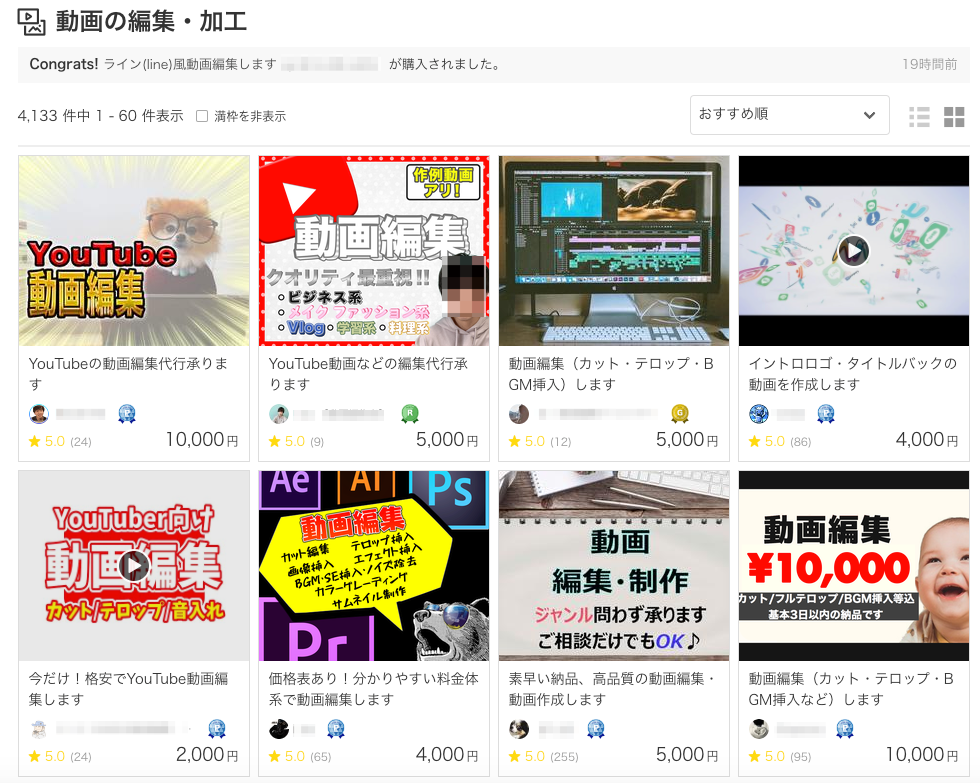980x783 pixels.
Task: Play the "YouTuber向け動画編集" thumbnail video
Action: click(134, 566)
